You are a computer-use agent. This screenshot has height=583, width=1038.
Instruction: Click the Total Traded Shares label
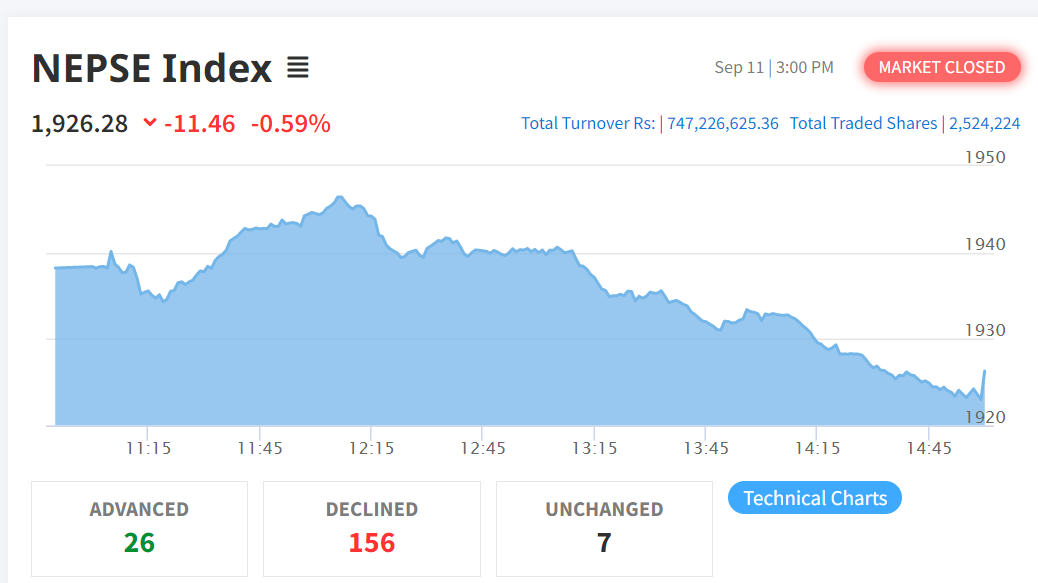tap(863, 123)
